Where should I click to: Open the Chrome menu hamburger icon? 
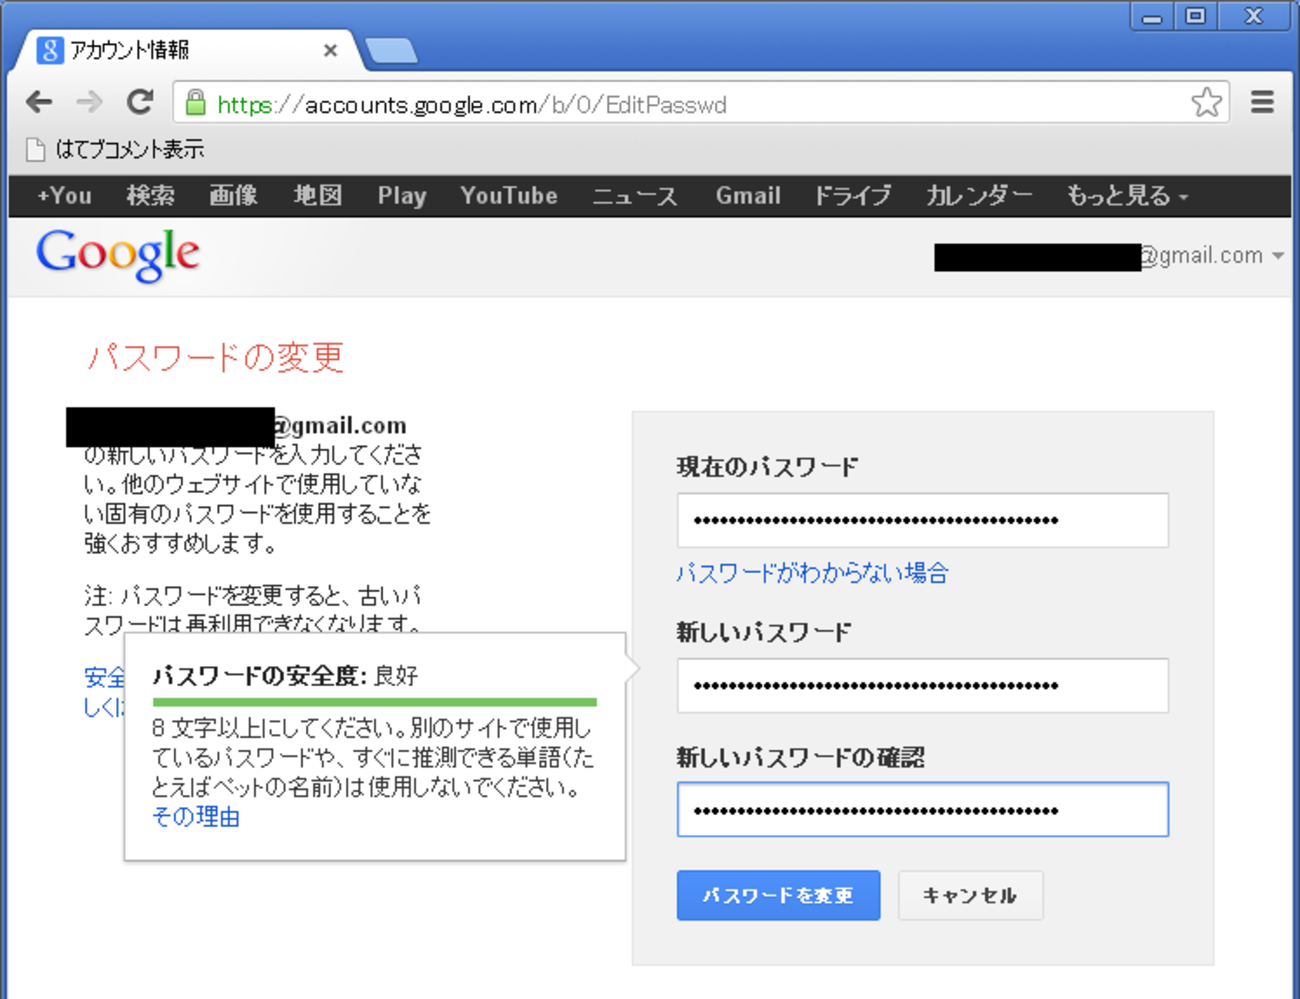pyautogui.click(x=1263, y=102)
